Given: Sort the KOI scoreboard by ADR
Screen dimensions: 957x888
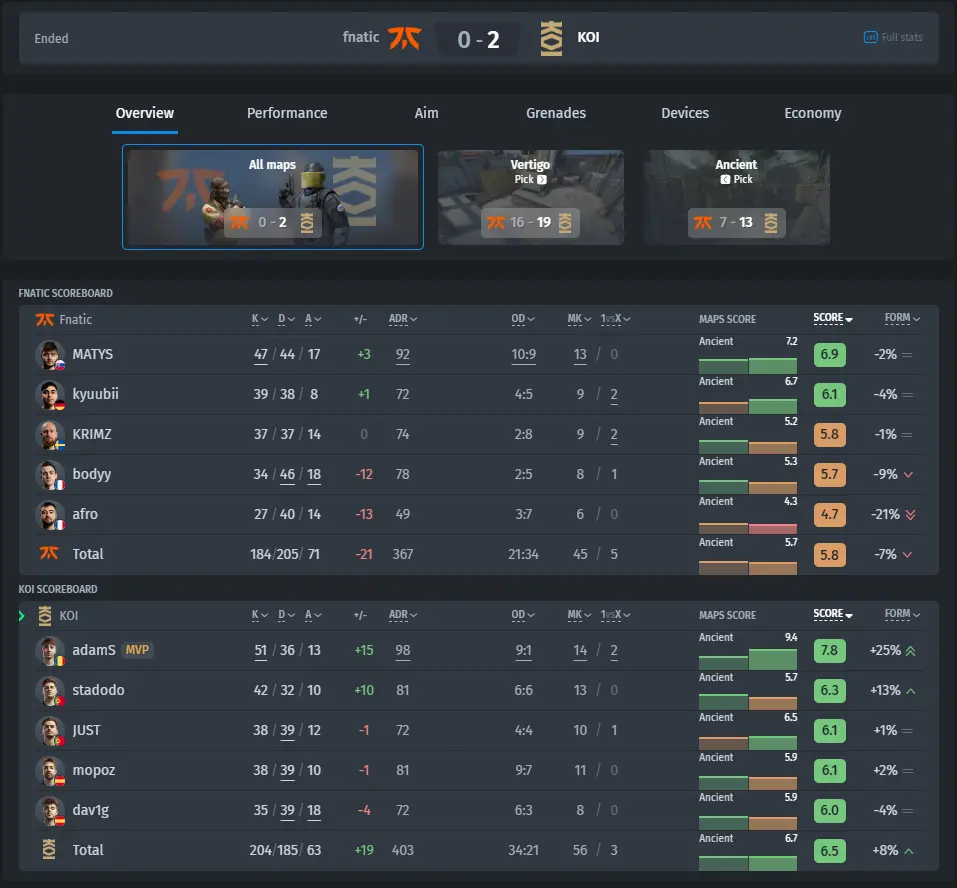Looking at the screenshot, I should (x=403, y=615).
